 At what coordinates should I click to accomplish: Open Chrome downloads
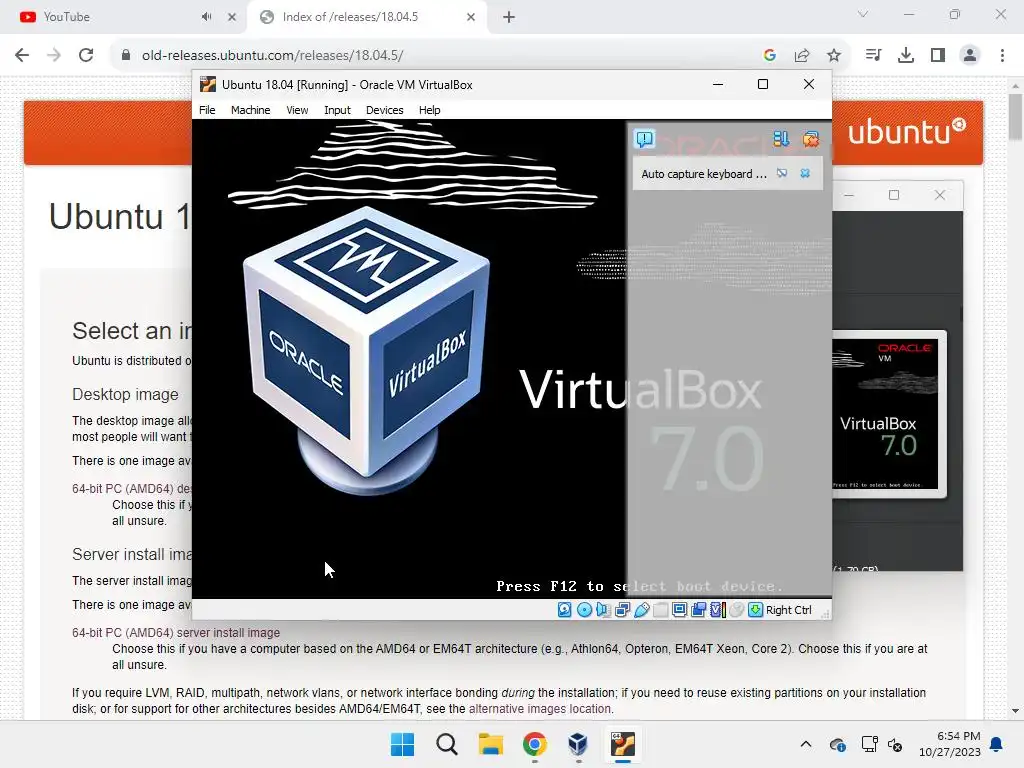click(x=905, y=55)
